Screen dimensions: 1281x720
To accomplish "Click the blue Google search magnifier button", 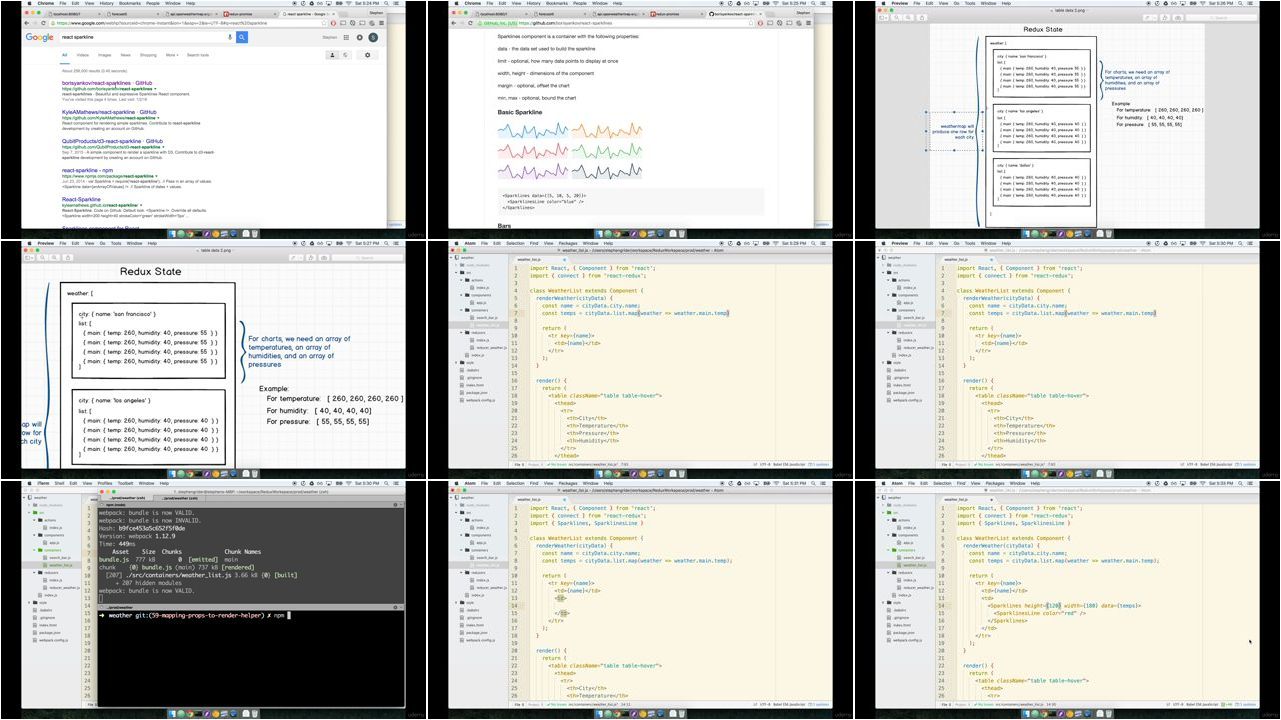I will tap(242, 37).
